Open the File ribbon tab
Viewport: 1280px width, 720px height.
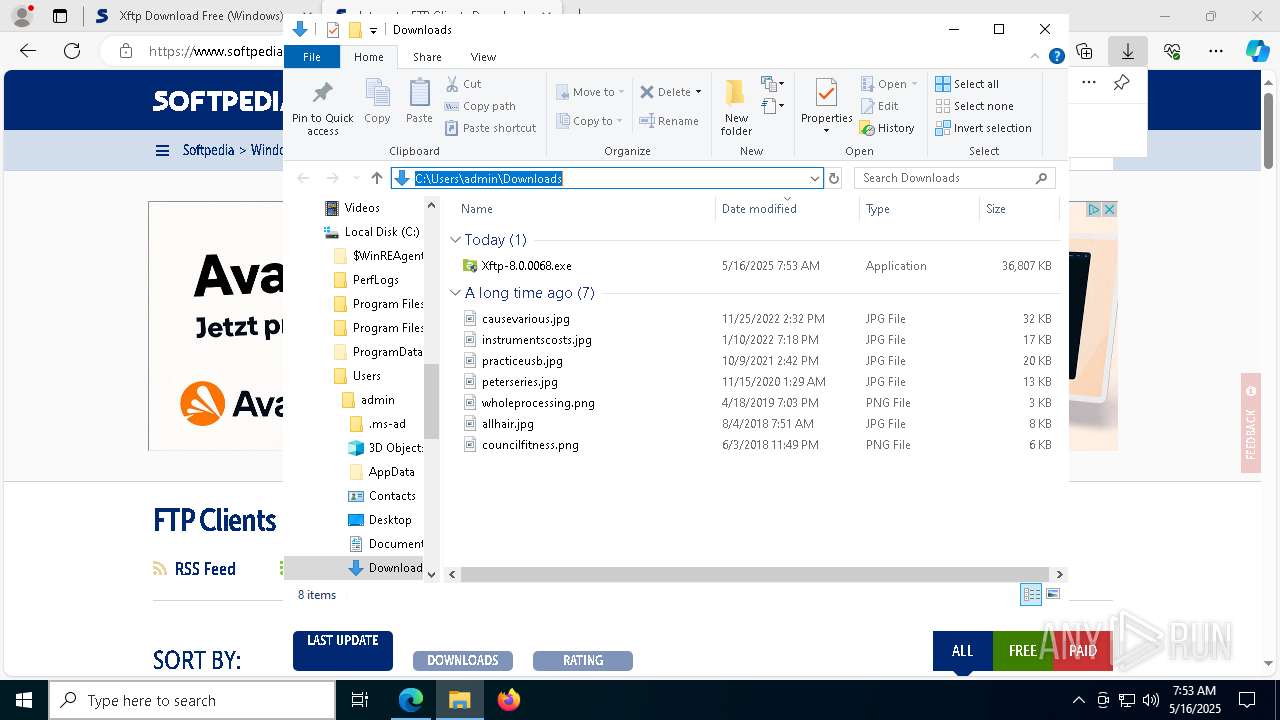pos(312,57)
